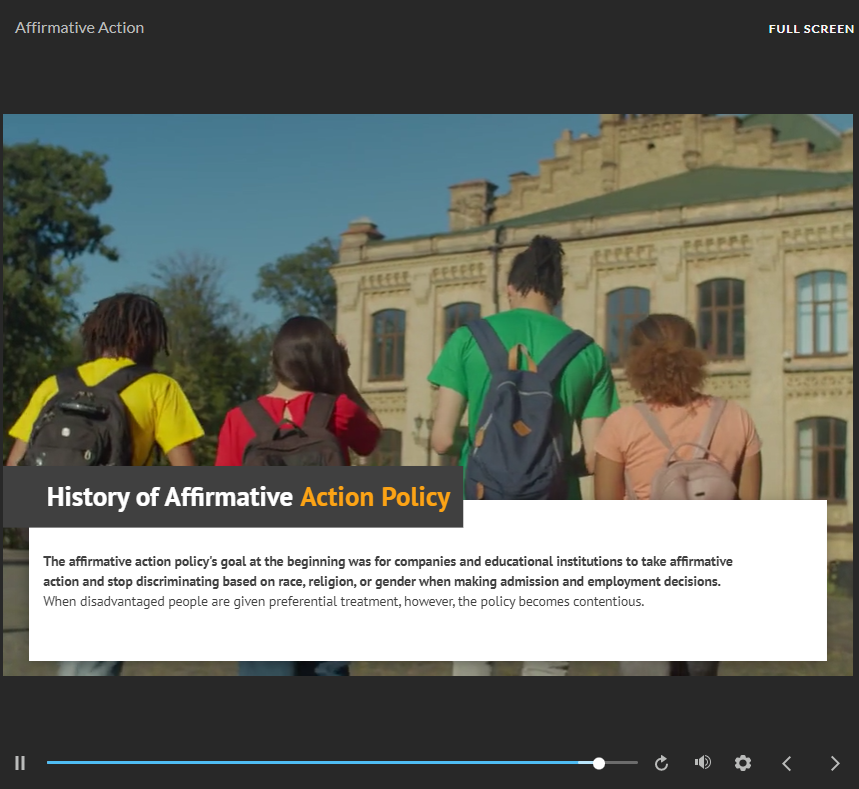Click the sentence starting "When disadvantaged people"
859x789 pixels.
point(343,602)
